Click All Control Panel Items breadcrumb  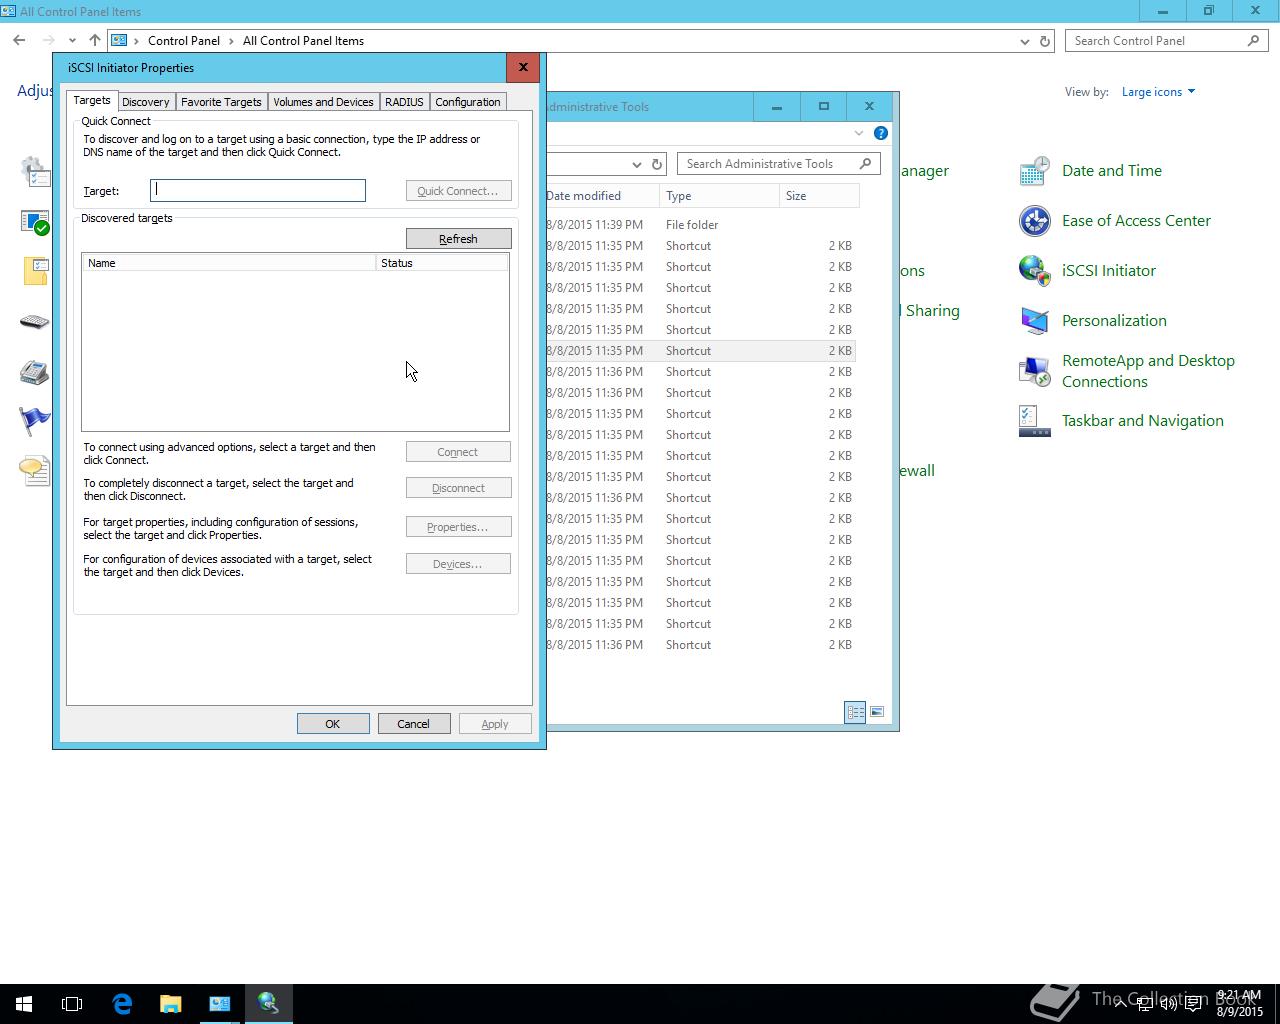click(x=303, y=41)
